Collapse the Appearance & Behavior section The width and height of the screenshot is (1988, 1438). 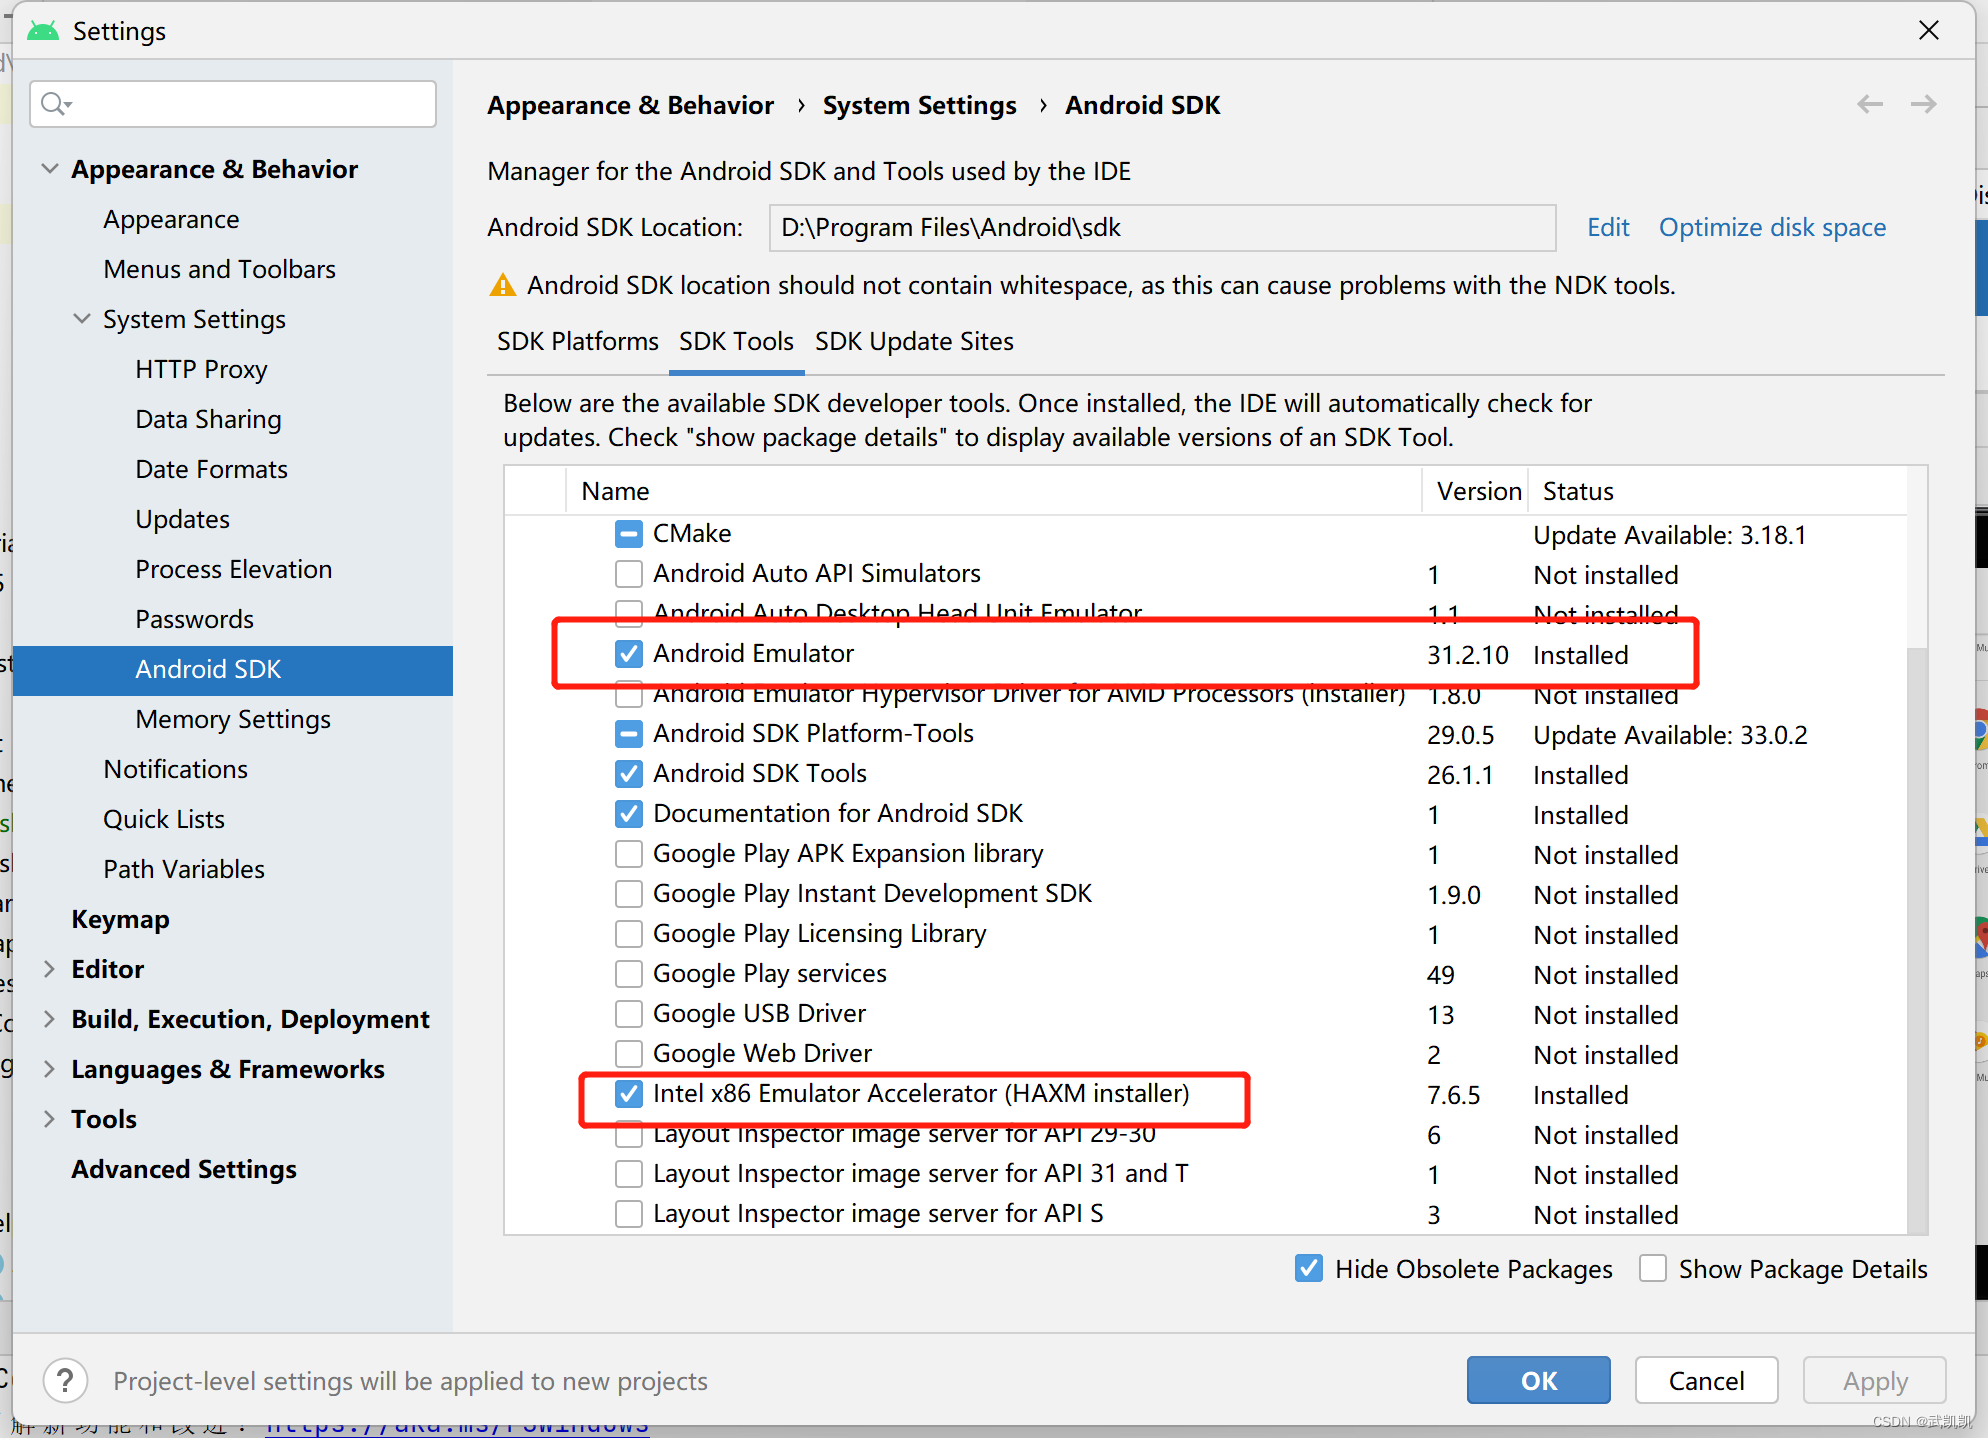pyautogui.click(x=49, y=169)
